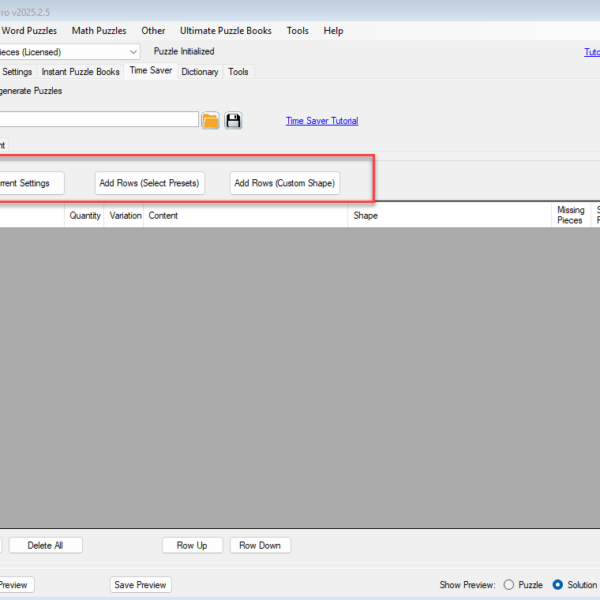Expand the puzzle type dropdown
This screenshot has height=600, width=600.
click(x=134, y=51)
